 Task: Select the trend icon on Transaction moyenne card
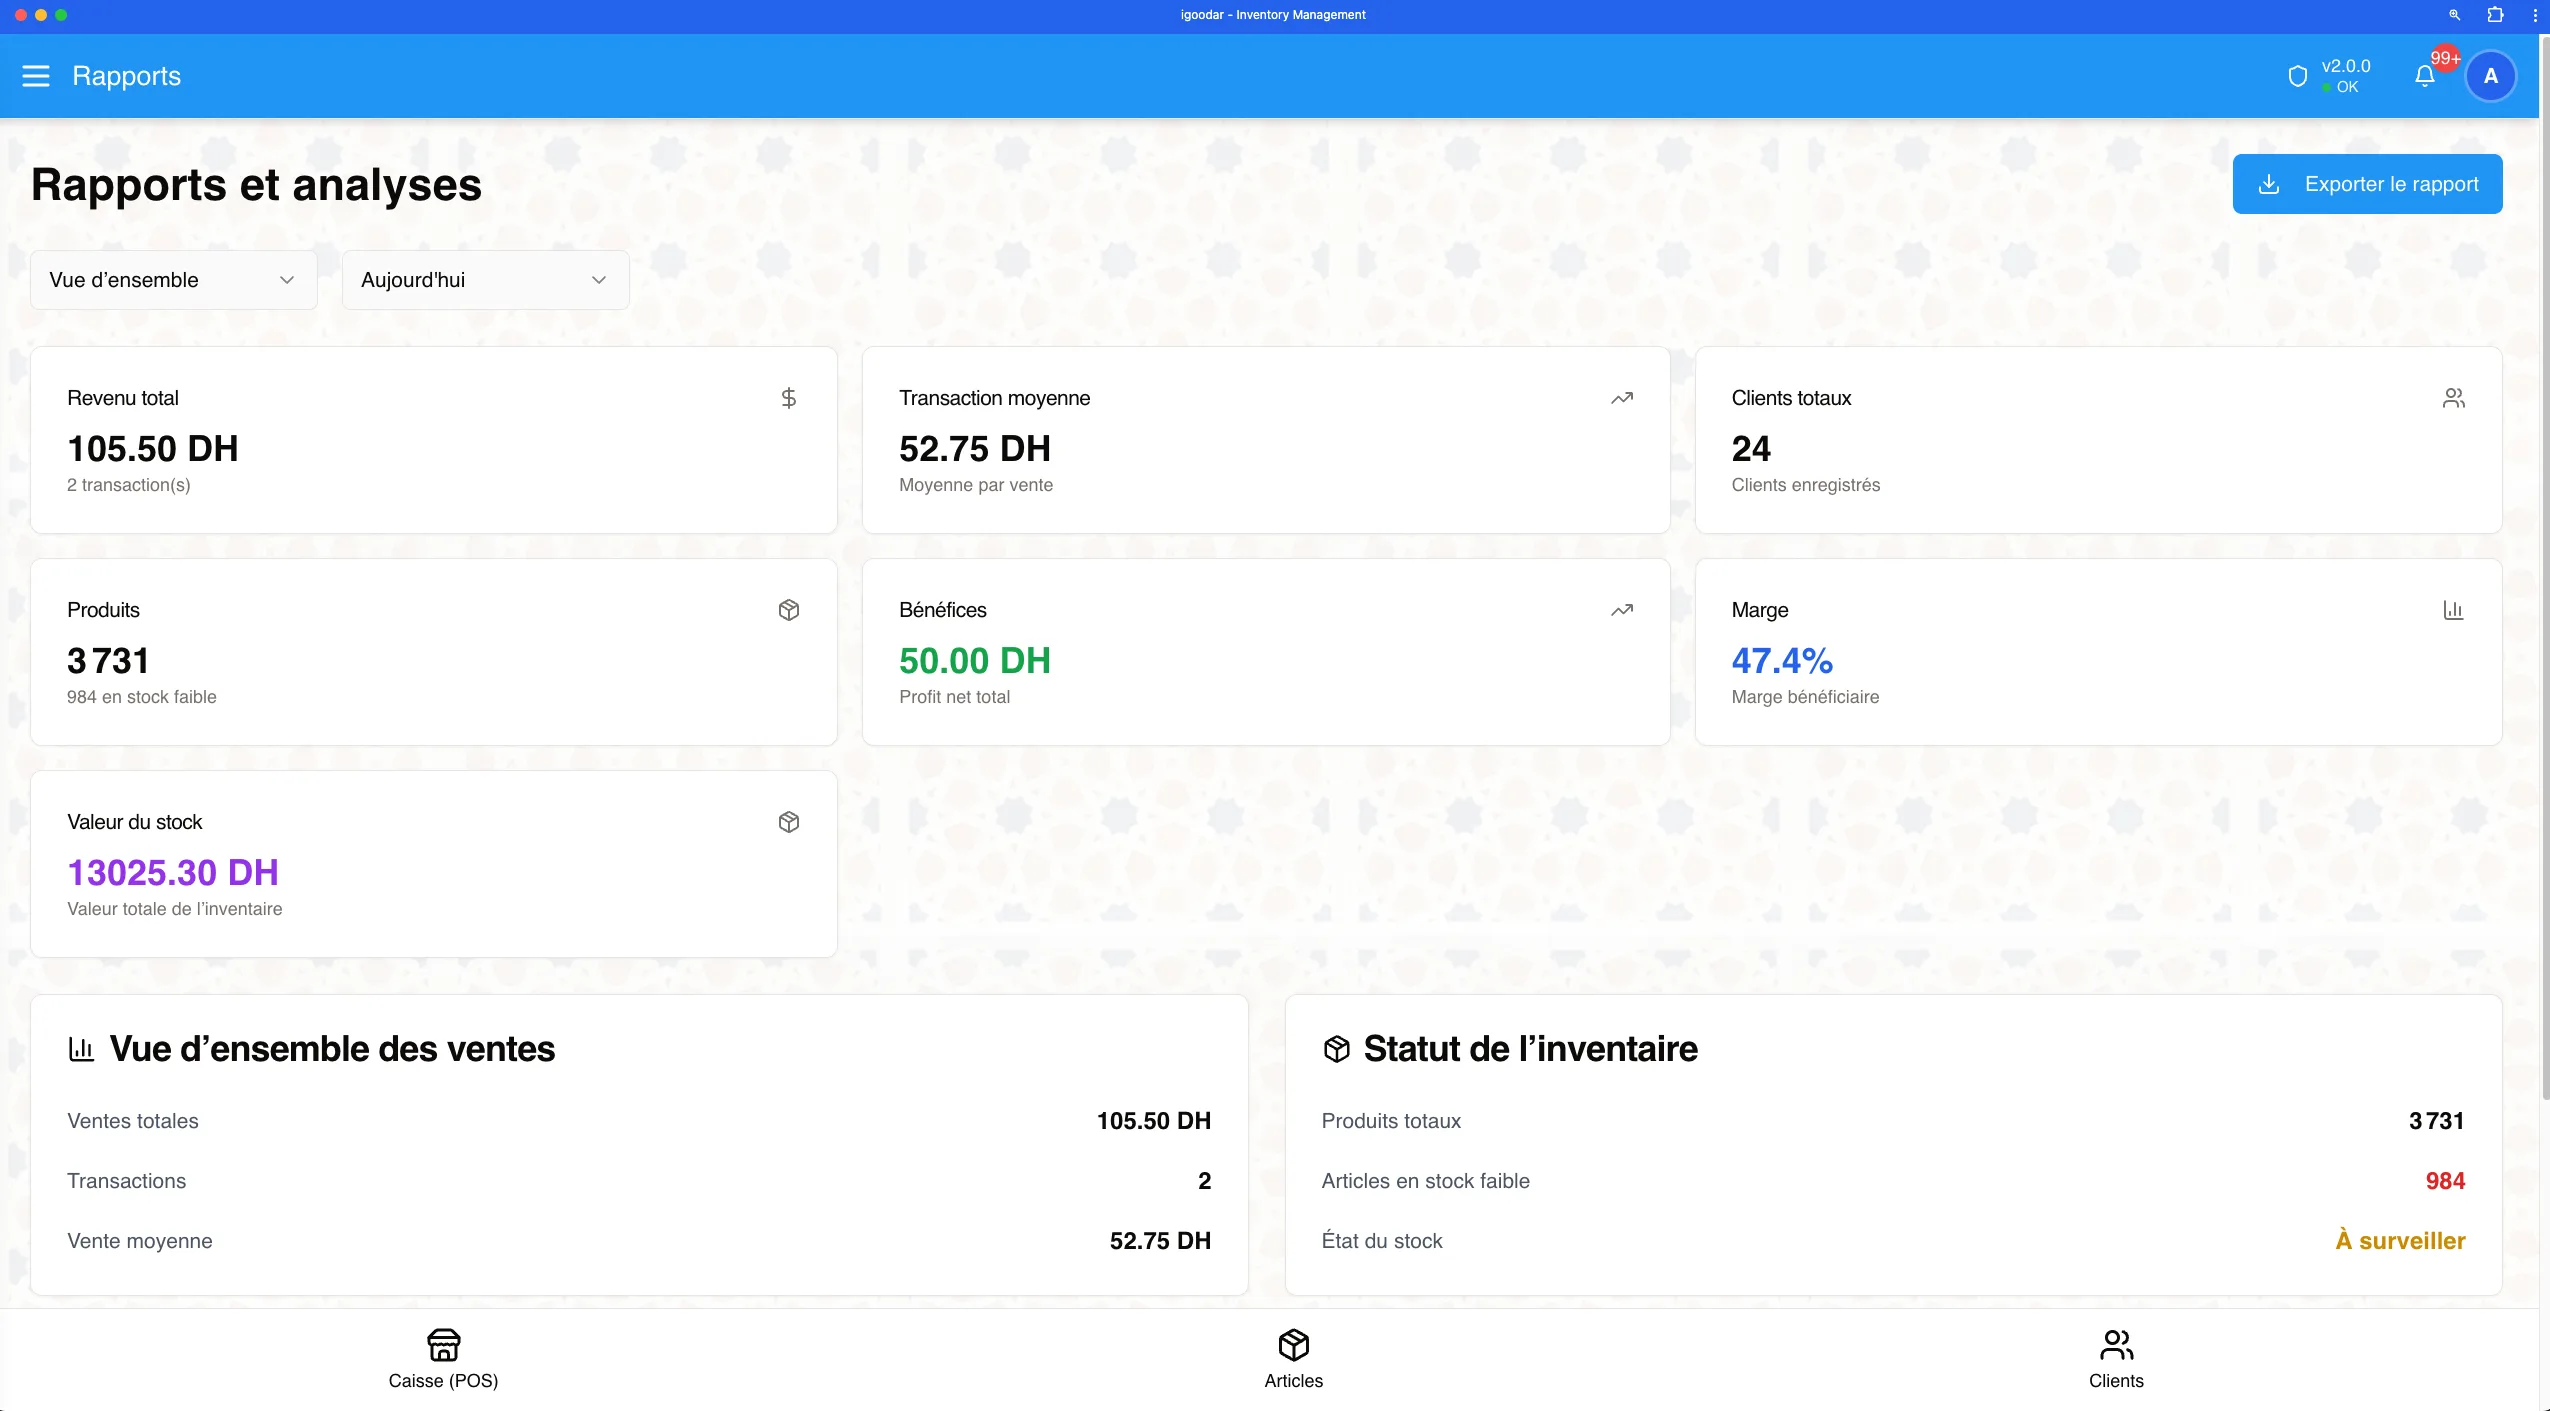[x=1621, y=397]
